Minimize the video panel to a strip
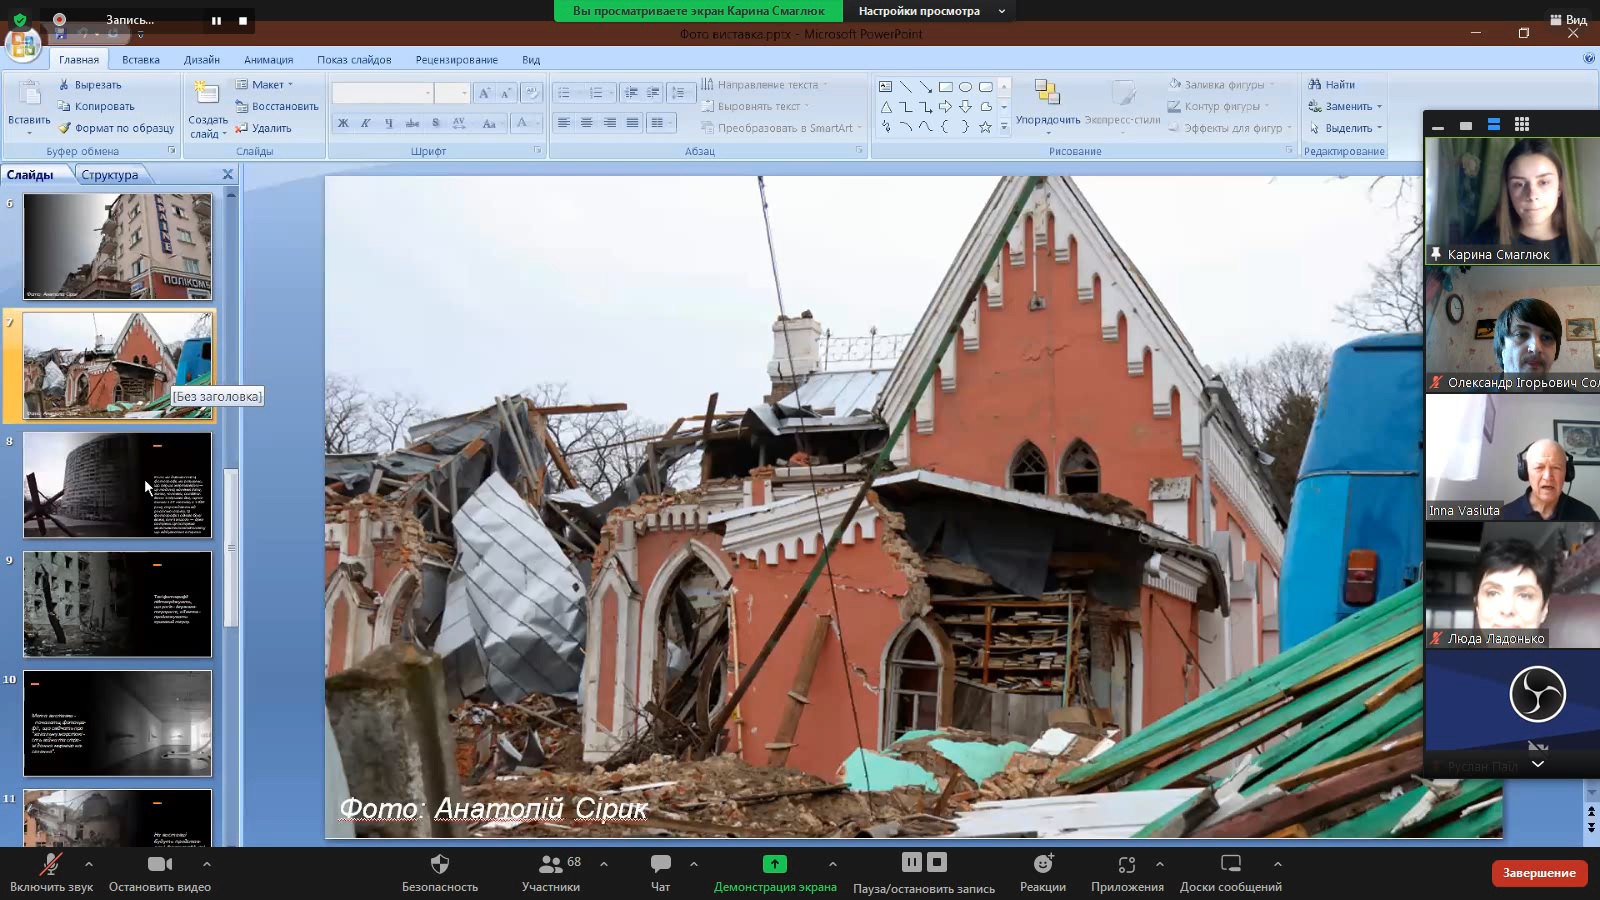Image resolution: width=1600 pixels, height=900 pixels. click(1438, 125)
